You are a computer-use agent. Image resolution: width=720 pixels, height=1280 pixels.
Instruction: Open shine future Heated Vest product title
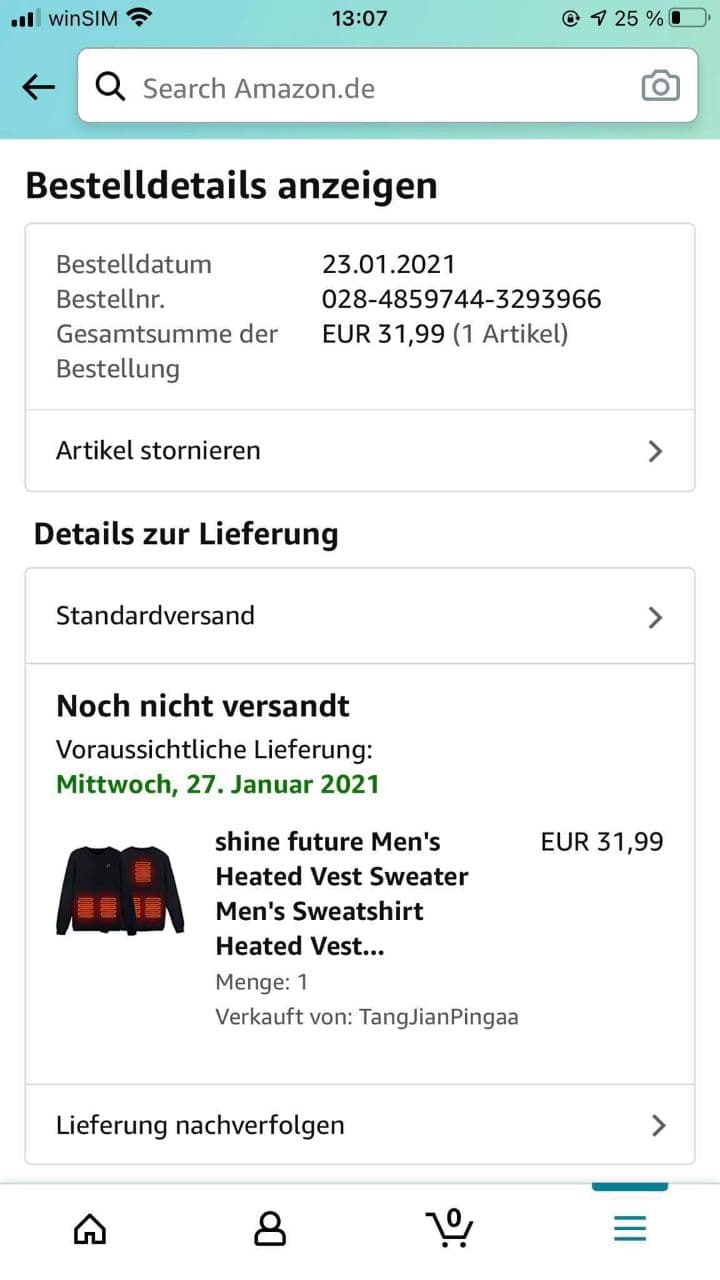[x=341, y=893]
